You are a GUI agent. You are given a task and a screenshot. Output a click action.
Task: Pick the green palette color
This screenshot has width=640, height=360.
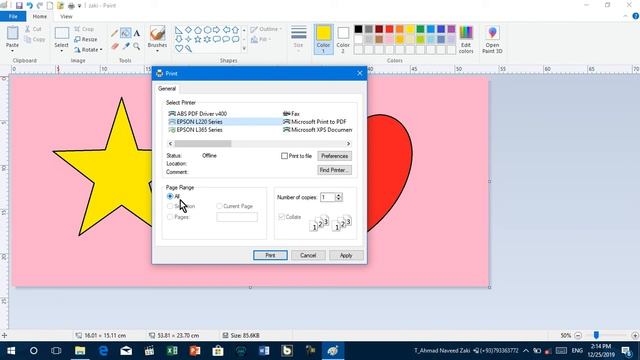click(420, 29)
